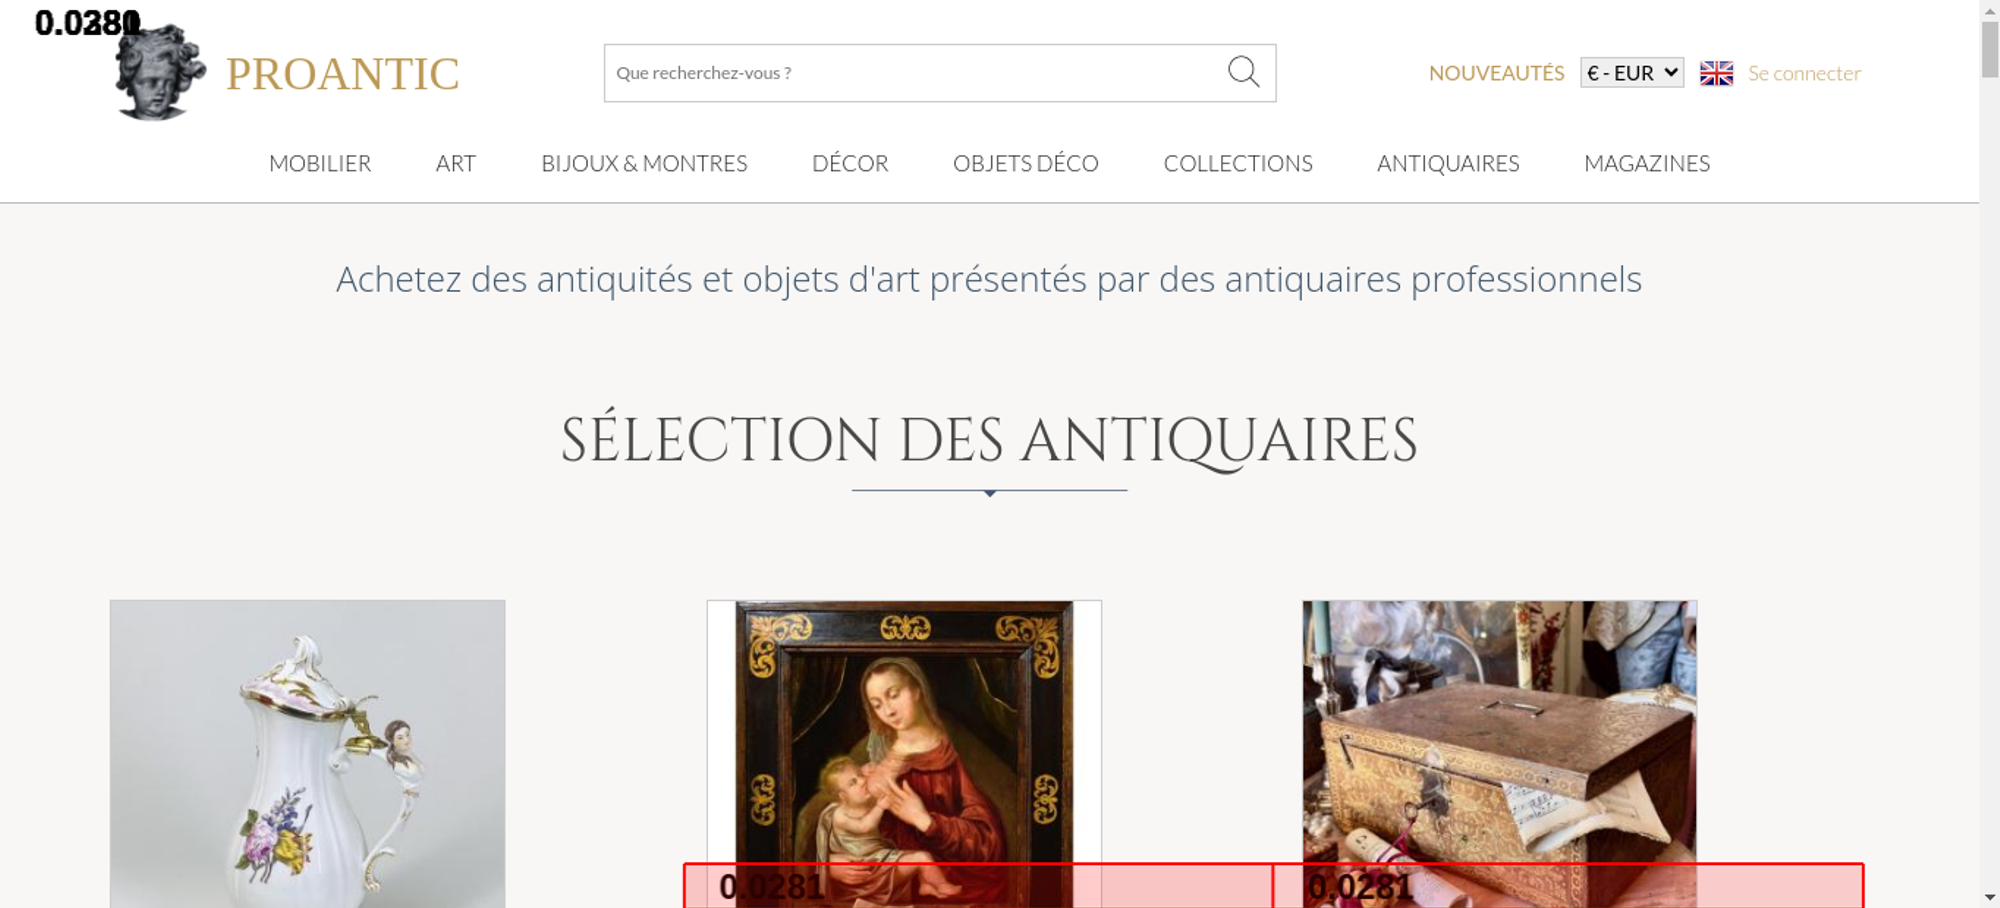Viewport: 2000px width, 908px height.
Task: Open the MAGAZINES menu
Action: [1647, 163]
